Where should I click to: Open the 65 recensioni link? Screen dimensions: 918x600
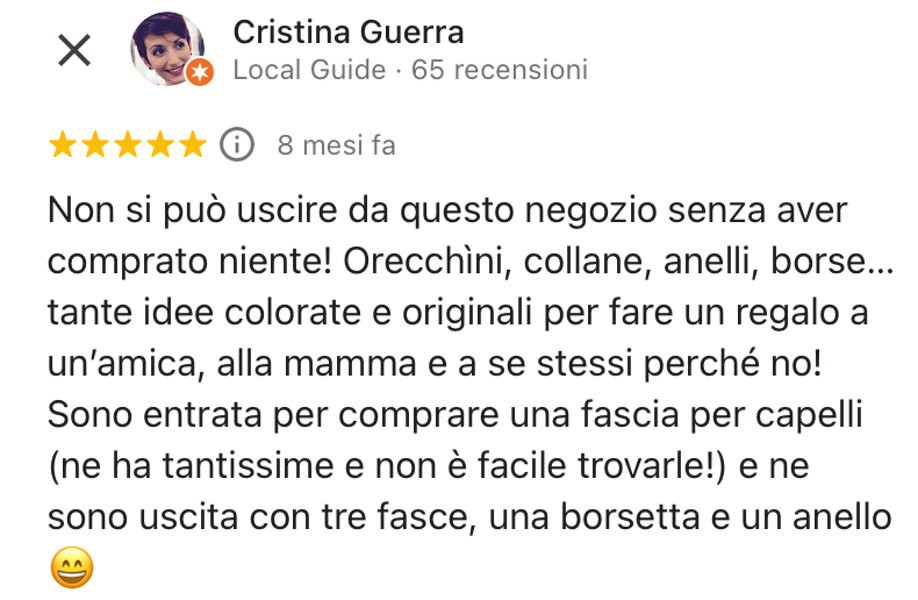pos(500,70)
